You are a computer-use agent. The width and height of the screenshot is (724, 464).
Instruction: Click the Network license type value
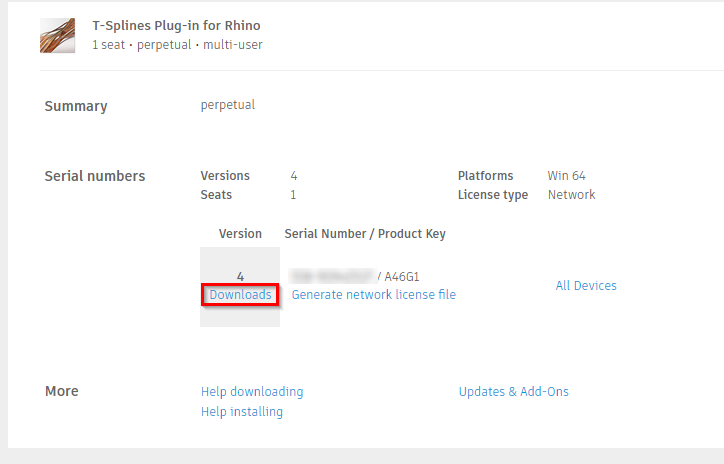(571, 195)
